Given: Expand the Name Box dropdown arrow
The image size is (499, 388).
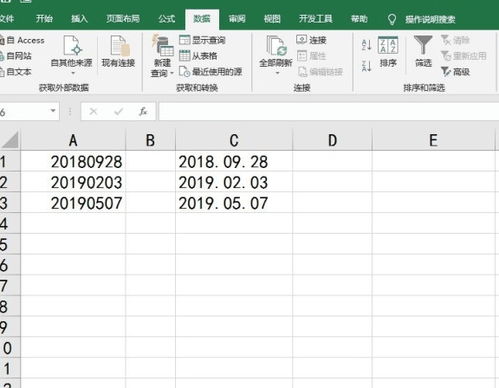Looking at the screenshot, I should point(53,111).
